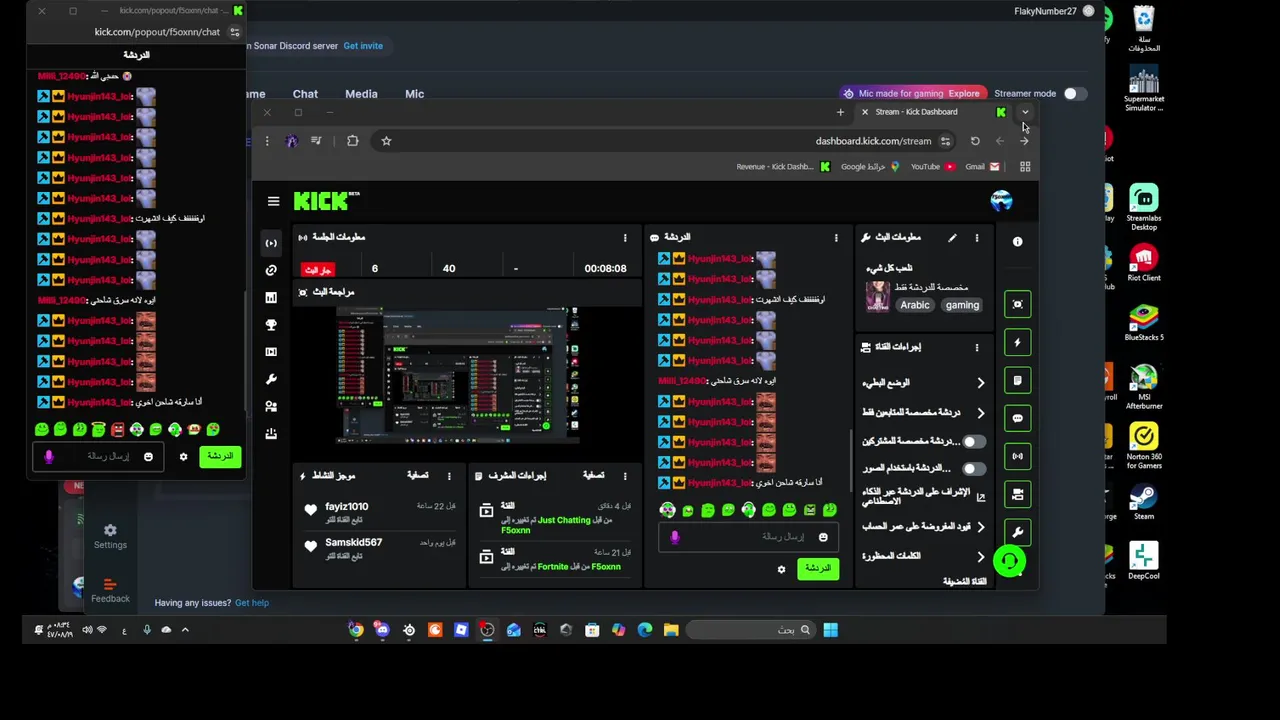1280x720 pixels.
Task: Open the community users sidebar icon
Action: (271, 406)
